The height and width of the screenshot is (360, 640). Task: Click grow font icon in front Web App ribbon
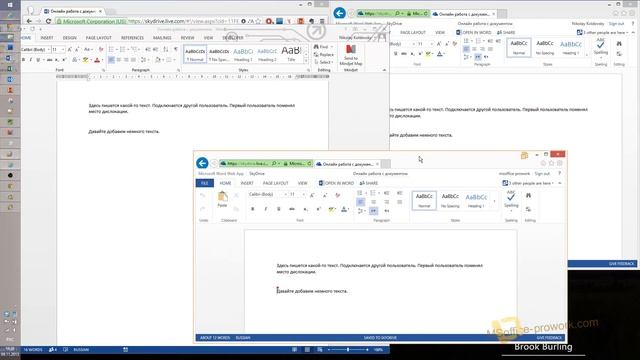312,195
